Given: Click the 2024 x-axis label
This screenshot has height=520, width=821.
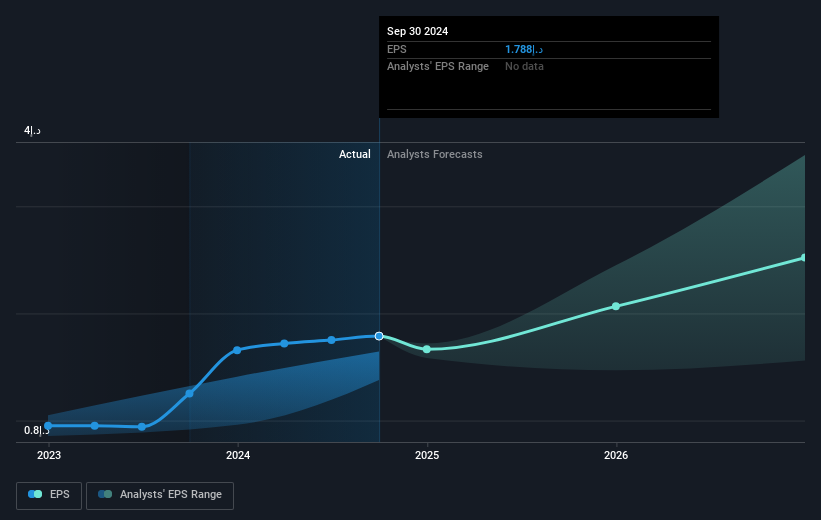Looking at the screenshot, I should pos(238,455).
